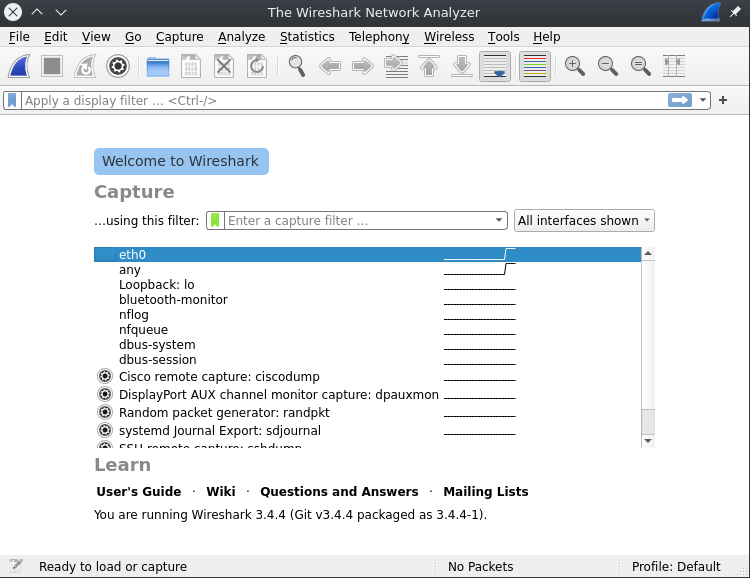
Task: Select the Loopback: lo interface
Action: (367, 285)
